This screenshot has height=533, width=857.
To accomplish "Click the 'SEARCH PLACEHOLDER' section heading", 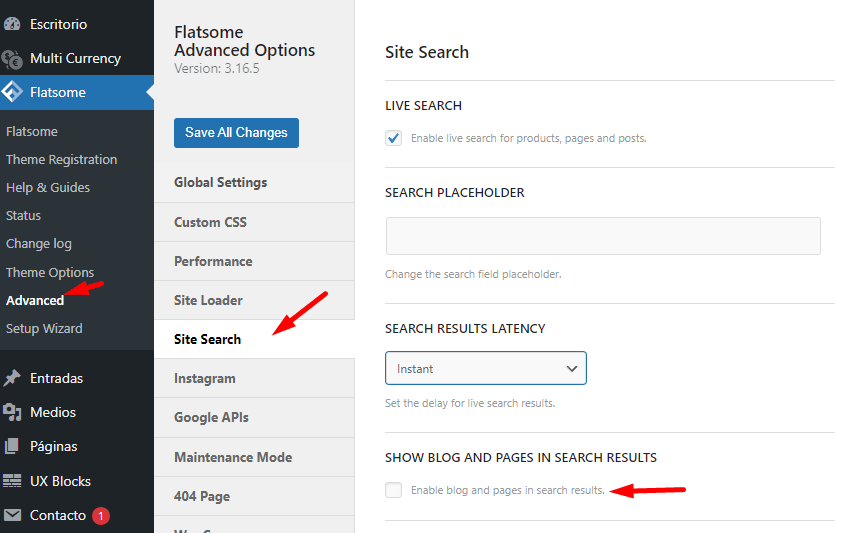I will [x=455, y=192].
